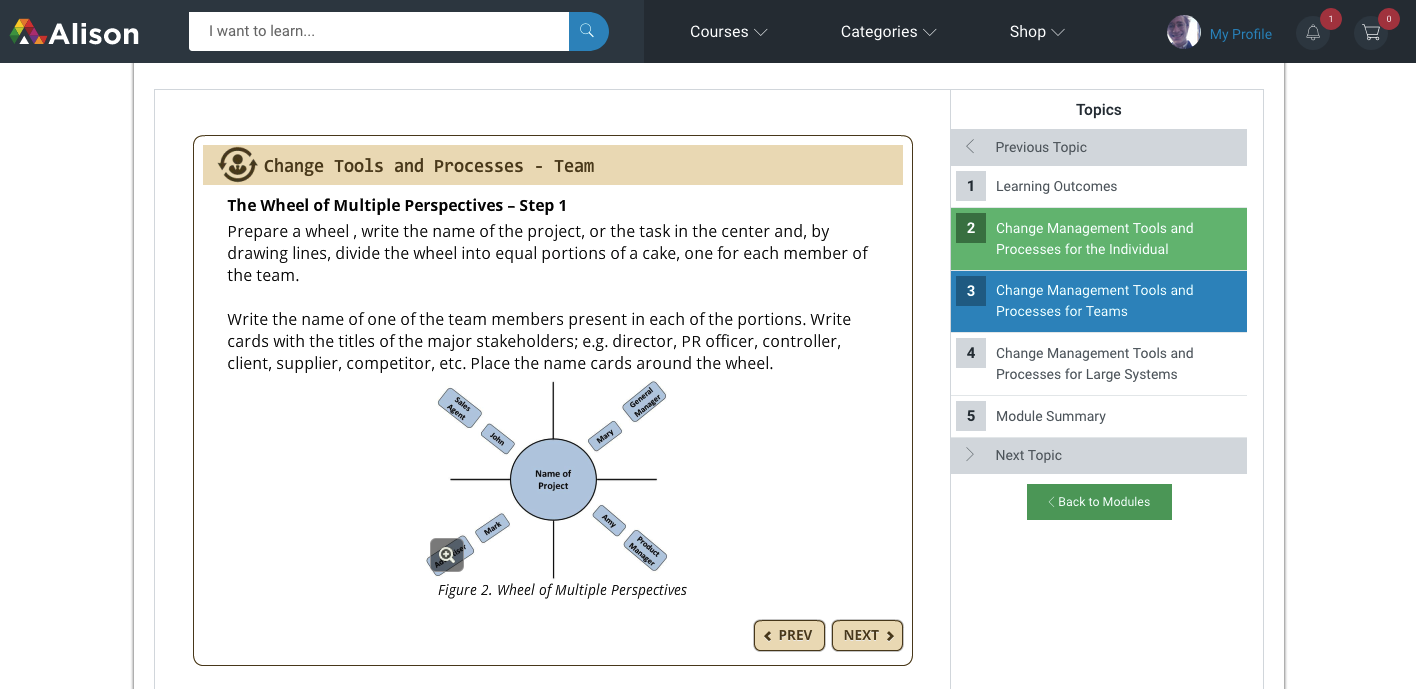The width and height of the screenshot is (1416, 689).
Task: Open the notifications bell
Action: [1313, 33]
